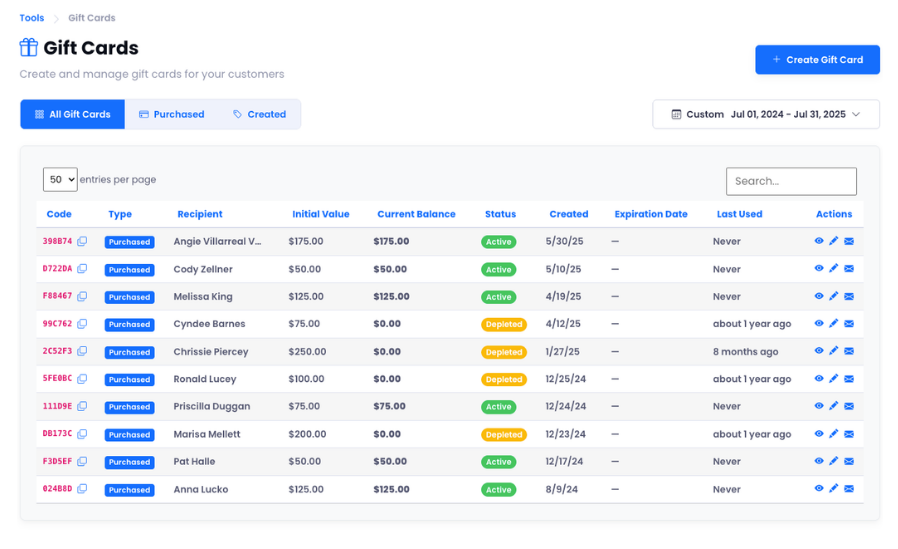This screenshot has width=898, height=549.
Task: Click gift card code 2C52F3
Action: click(x=57, y=351)
